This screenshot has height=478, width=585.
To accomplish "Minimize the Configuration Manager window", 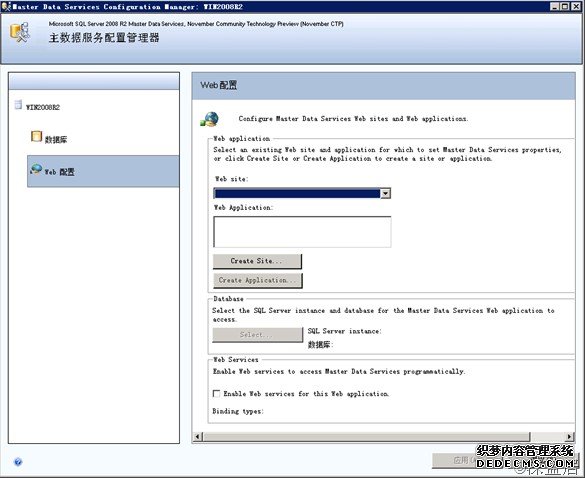I will (555, 6).
